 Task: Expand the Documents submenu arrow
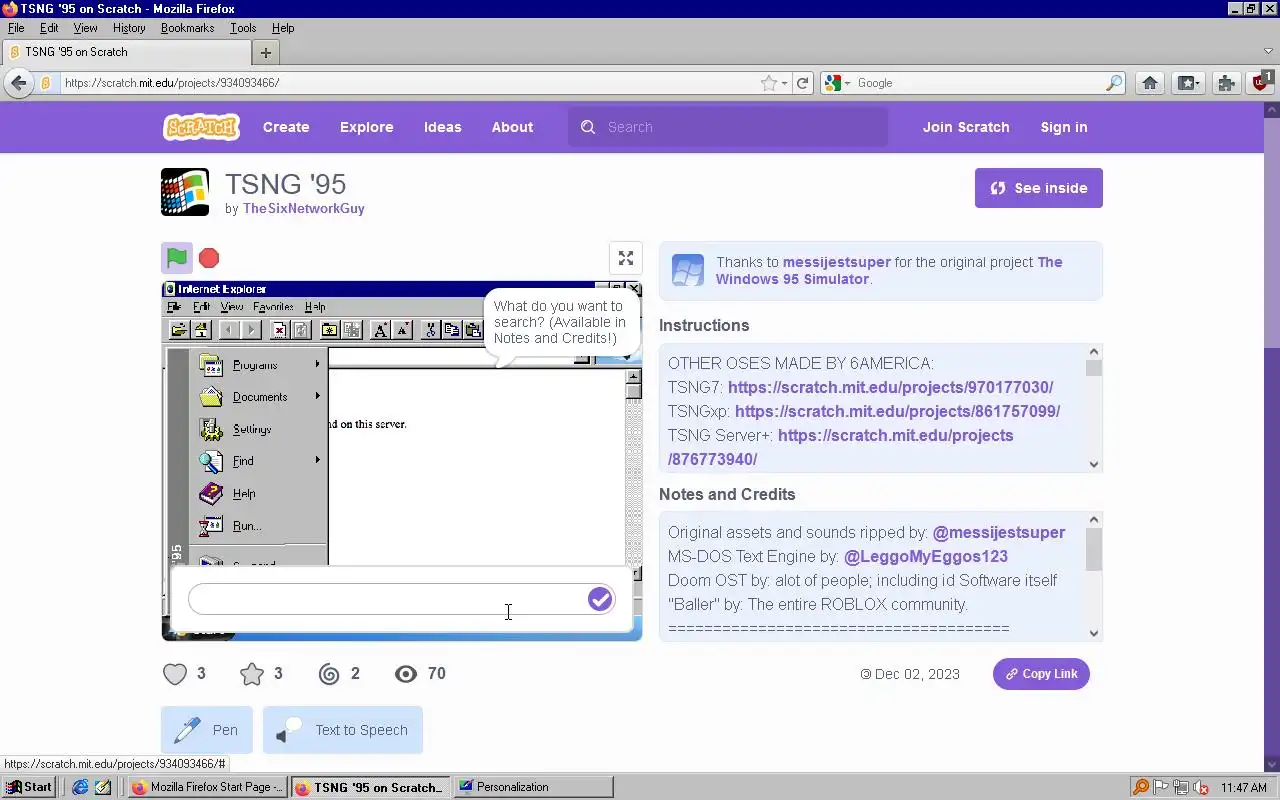tap(317, 397)
